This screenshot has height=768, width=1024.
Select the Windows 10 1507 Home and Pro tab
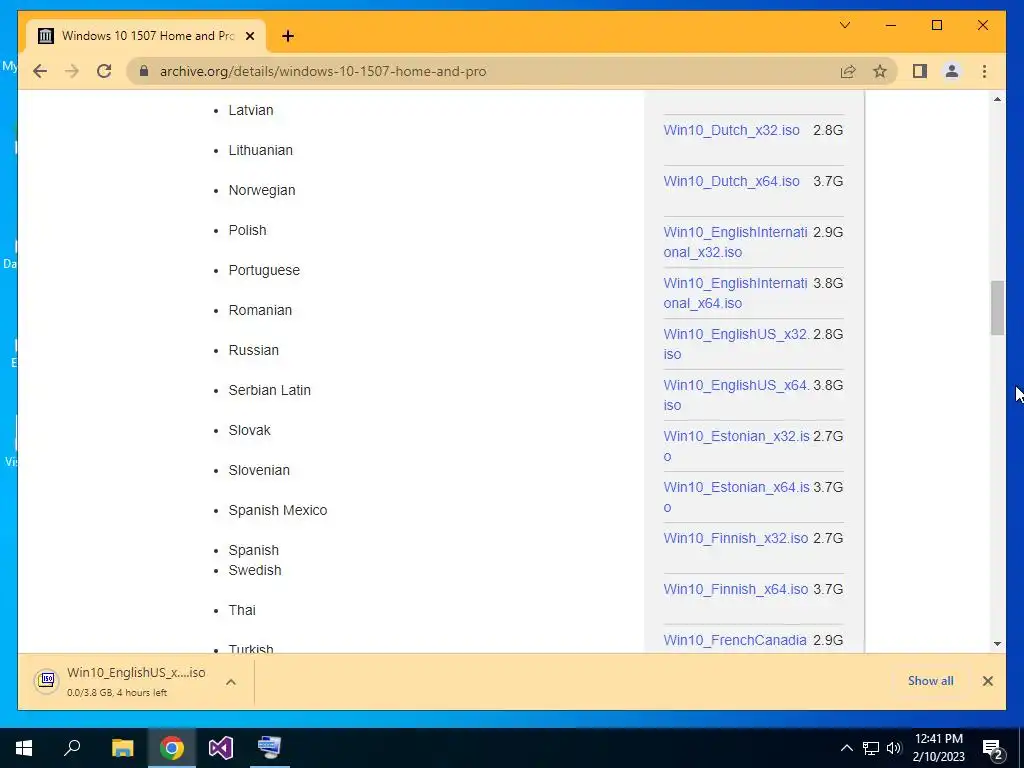click(x=146, y=36)
